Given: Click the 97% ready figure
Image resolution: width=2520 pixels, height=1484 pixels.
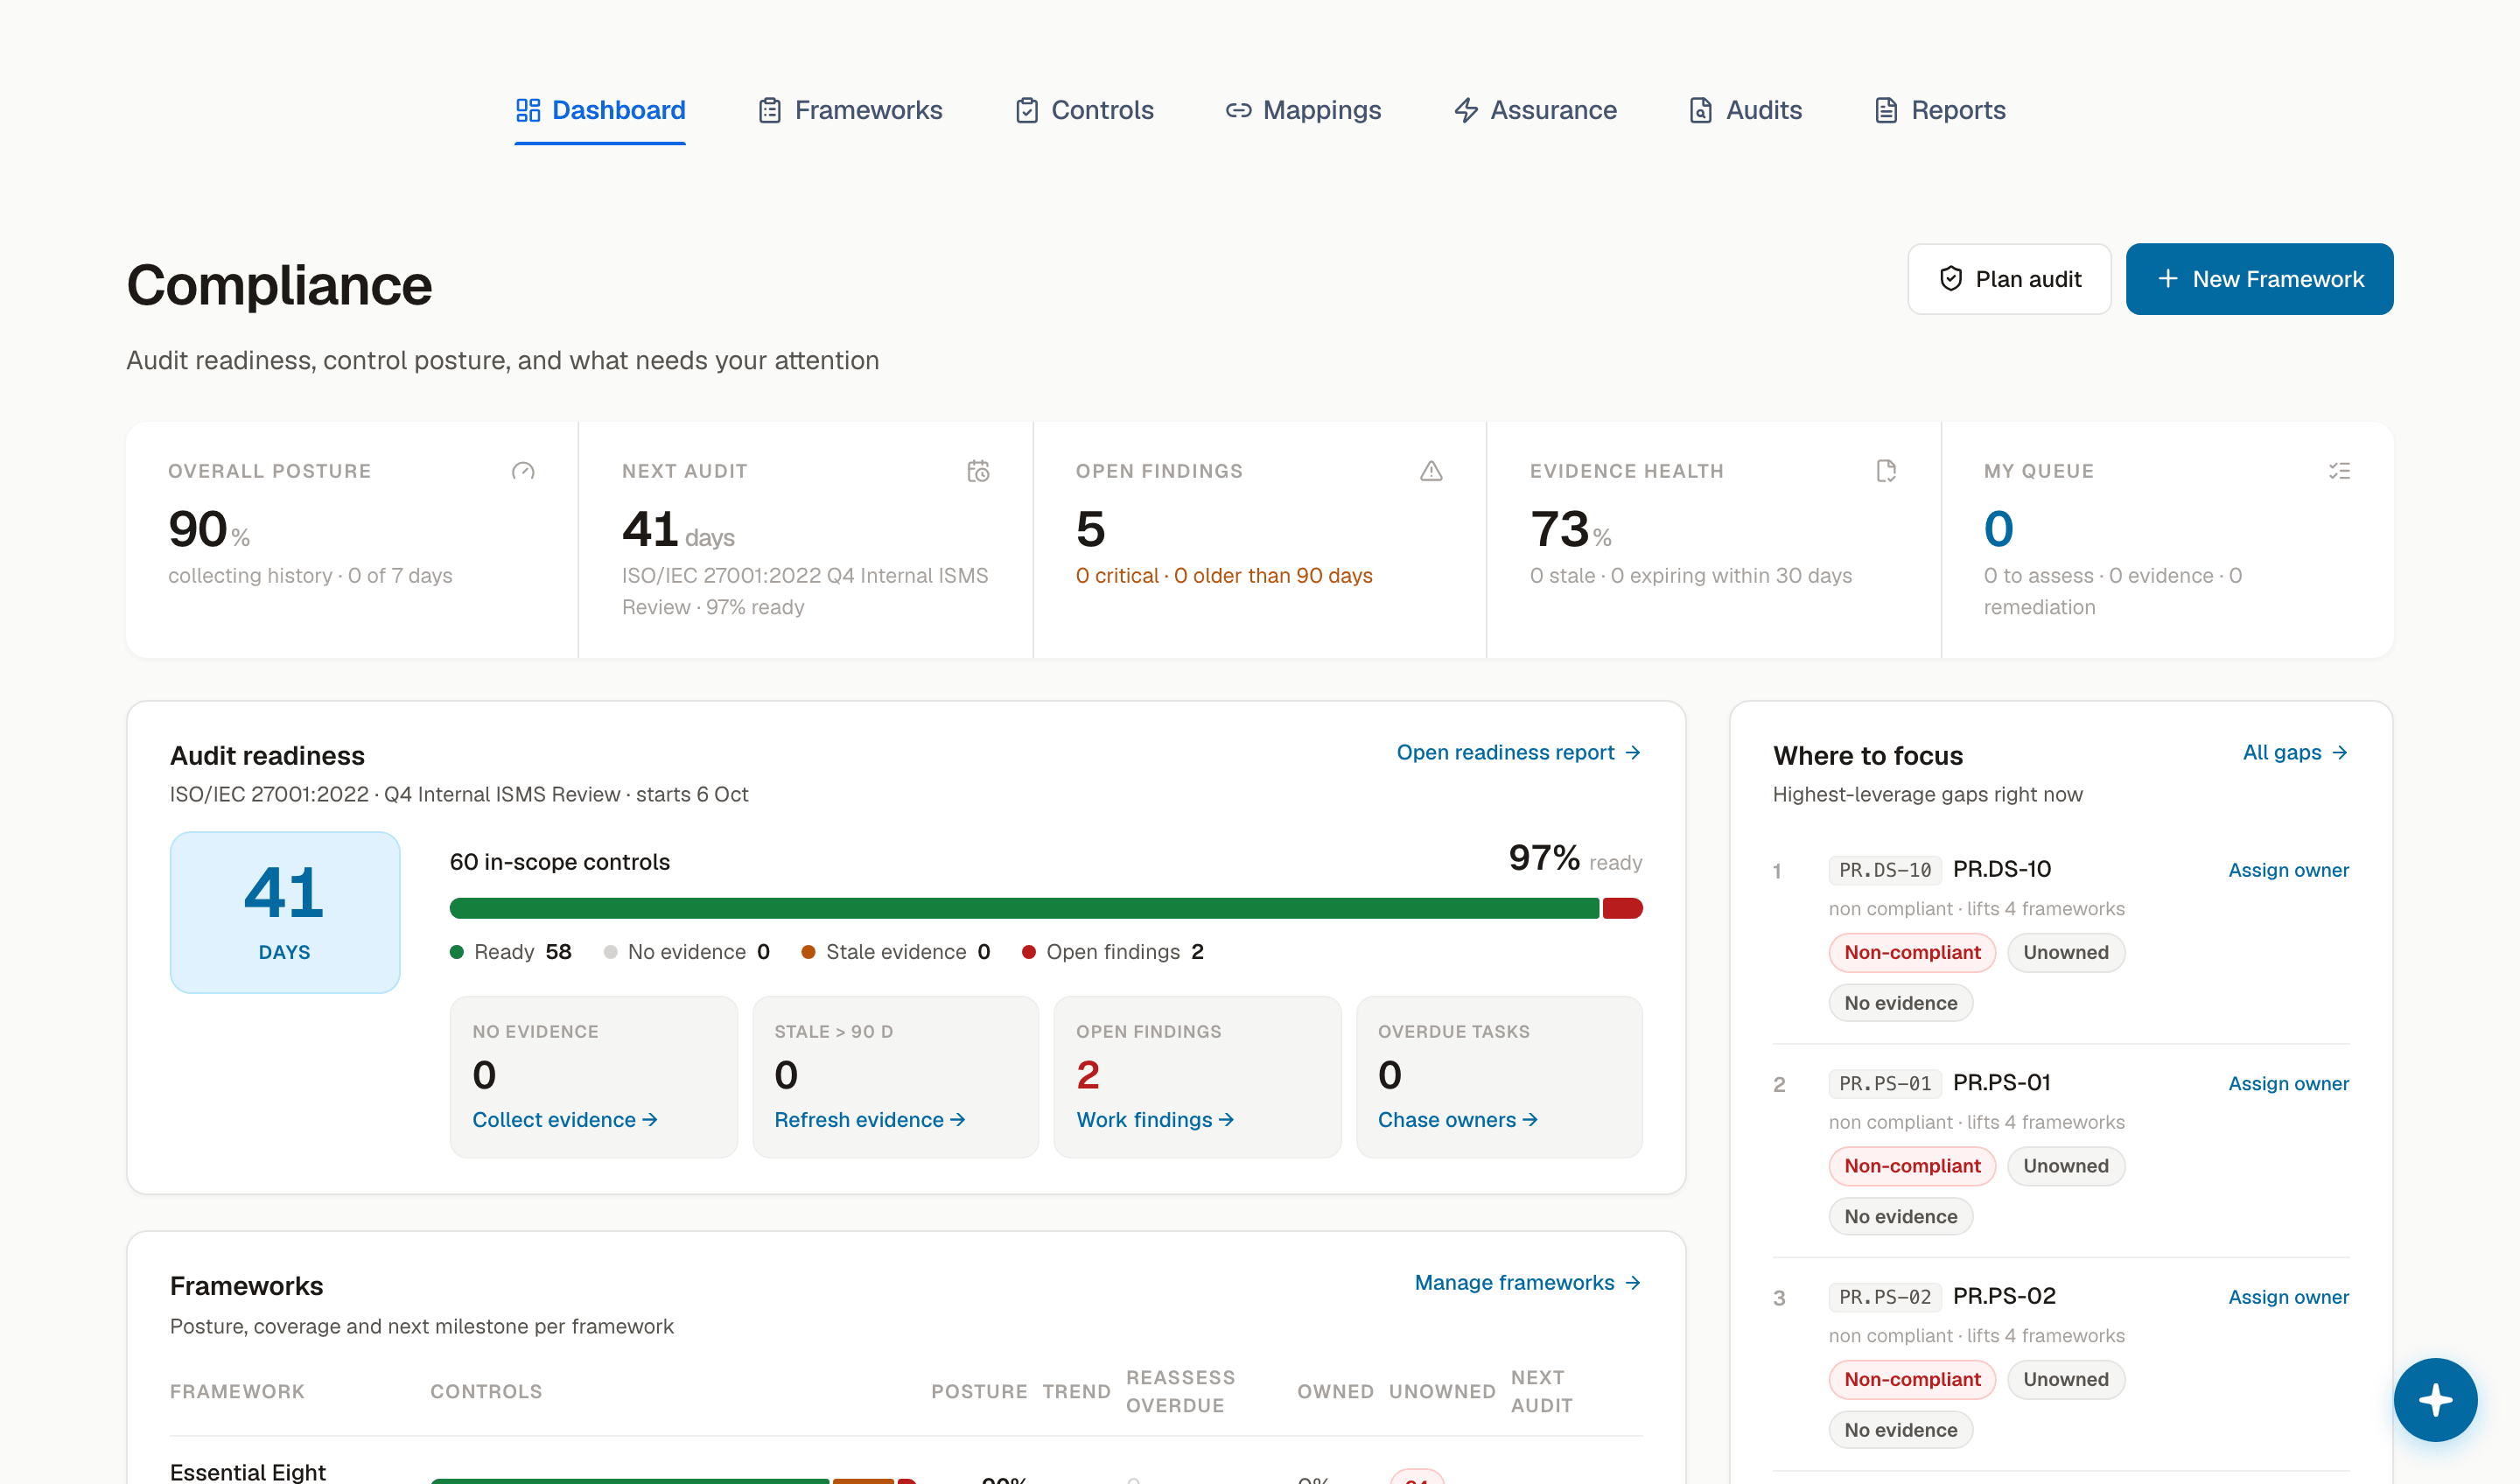Looking at the screenshot, I should 1575,858.
